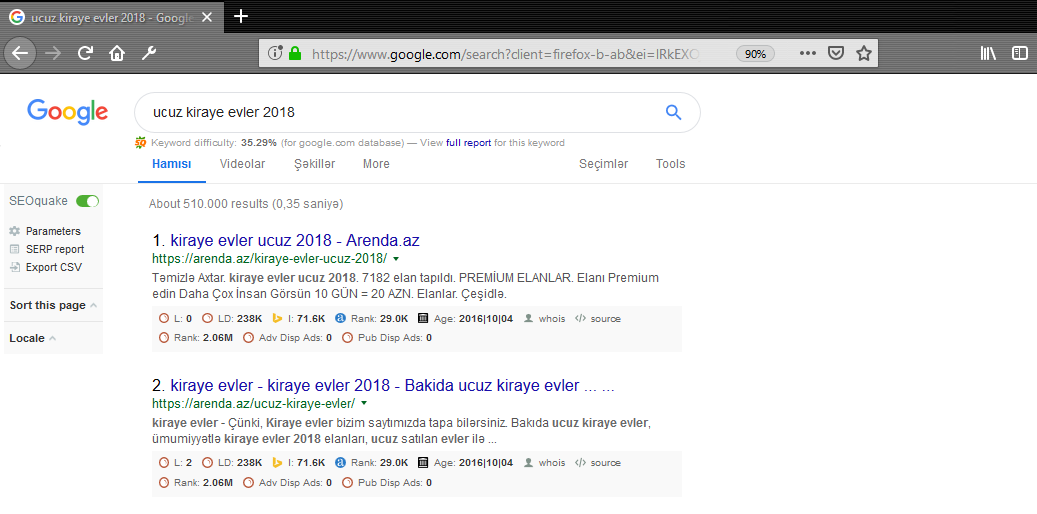The height and width of the screenshot is (514, 1037).
Task: Open the first result kiraye evler ucuz 2018
Action: click(x=295, y=241)
